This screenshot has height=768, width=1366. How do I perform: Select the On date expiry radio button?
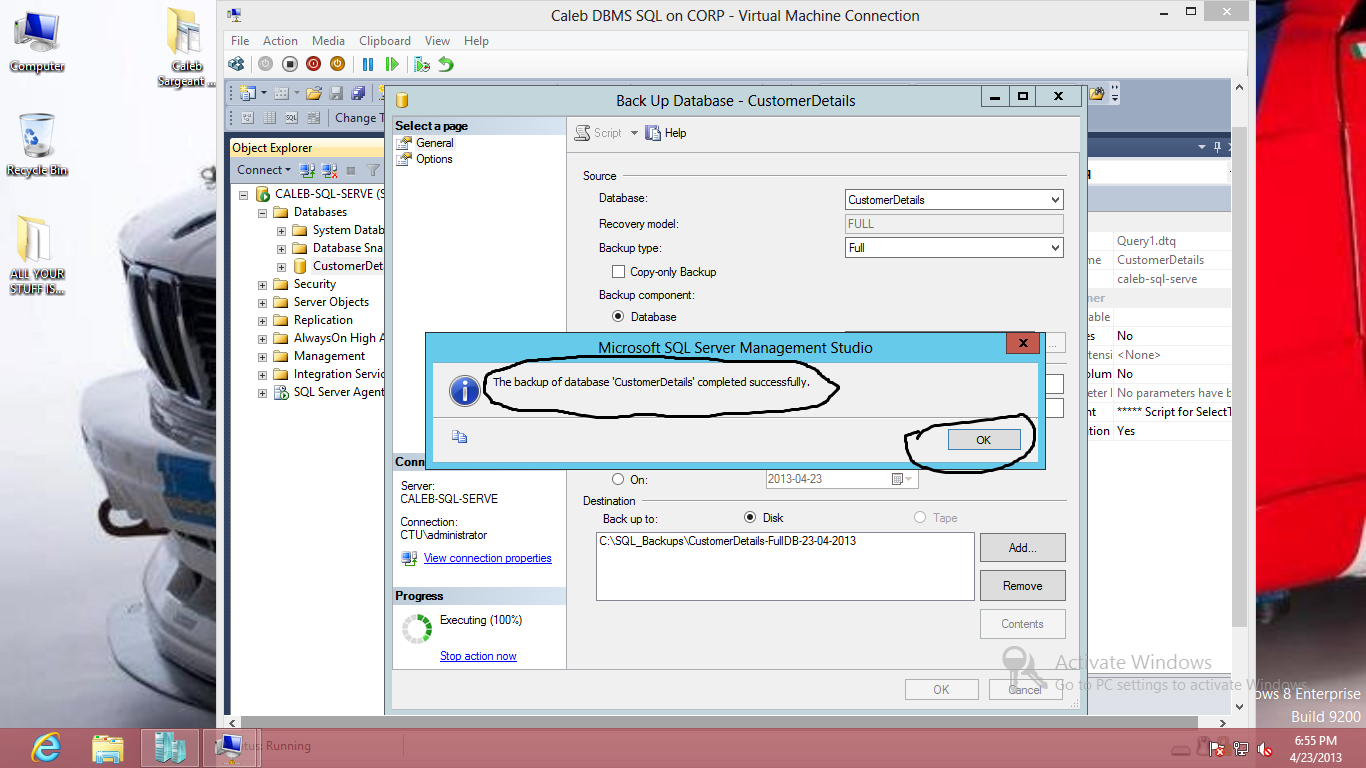pos(618,480)
